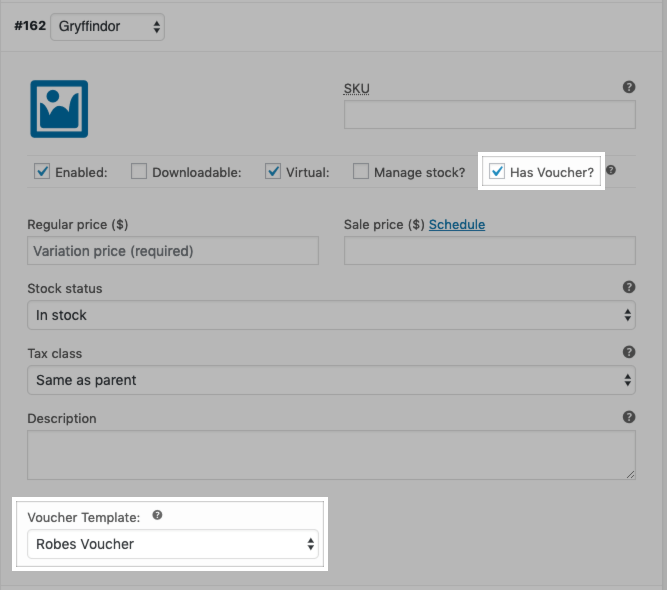Open the Voucher Template dropdown

pos(173,544)
